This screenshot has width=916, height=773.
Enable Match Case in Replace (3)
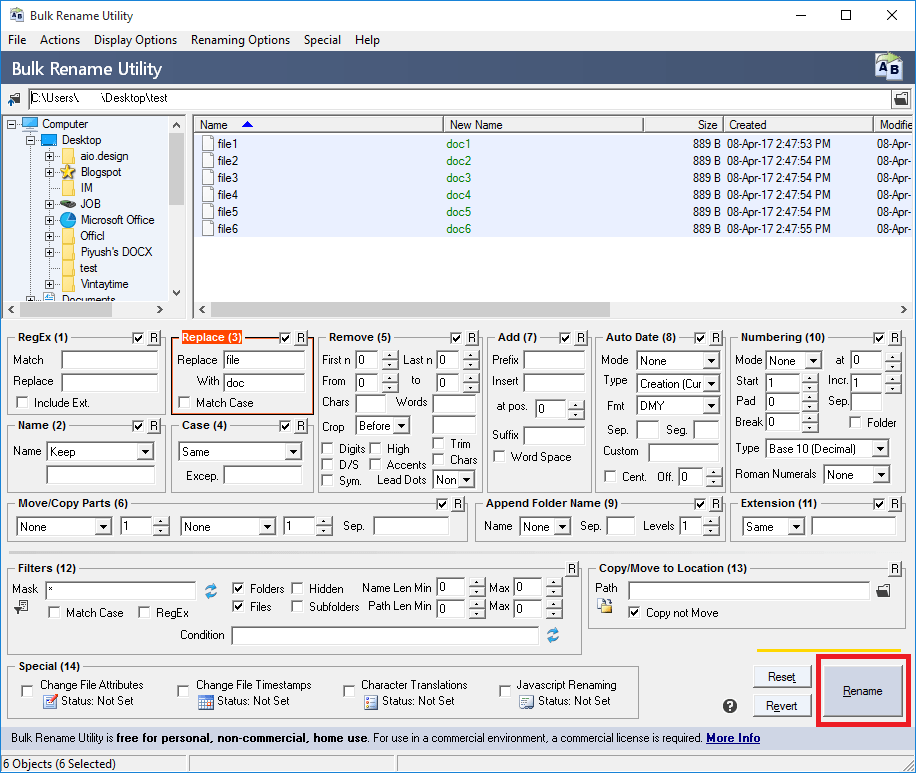pyautogui.click(x=185, y=403)
